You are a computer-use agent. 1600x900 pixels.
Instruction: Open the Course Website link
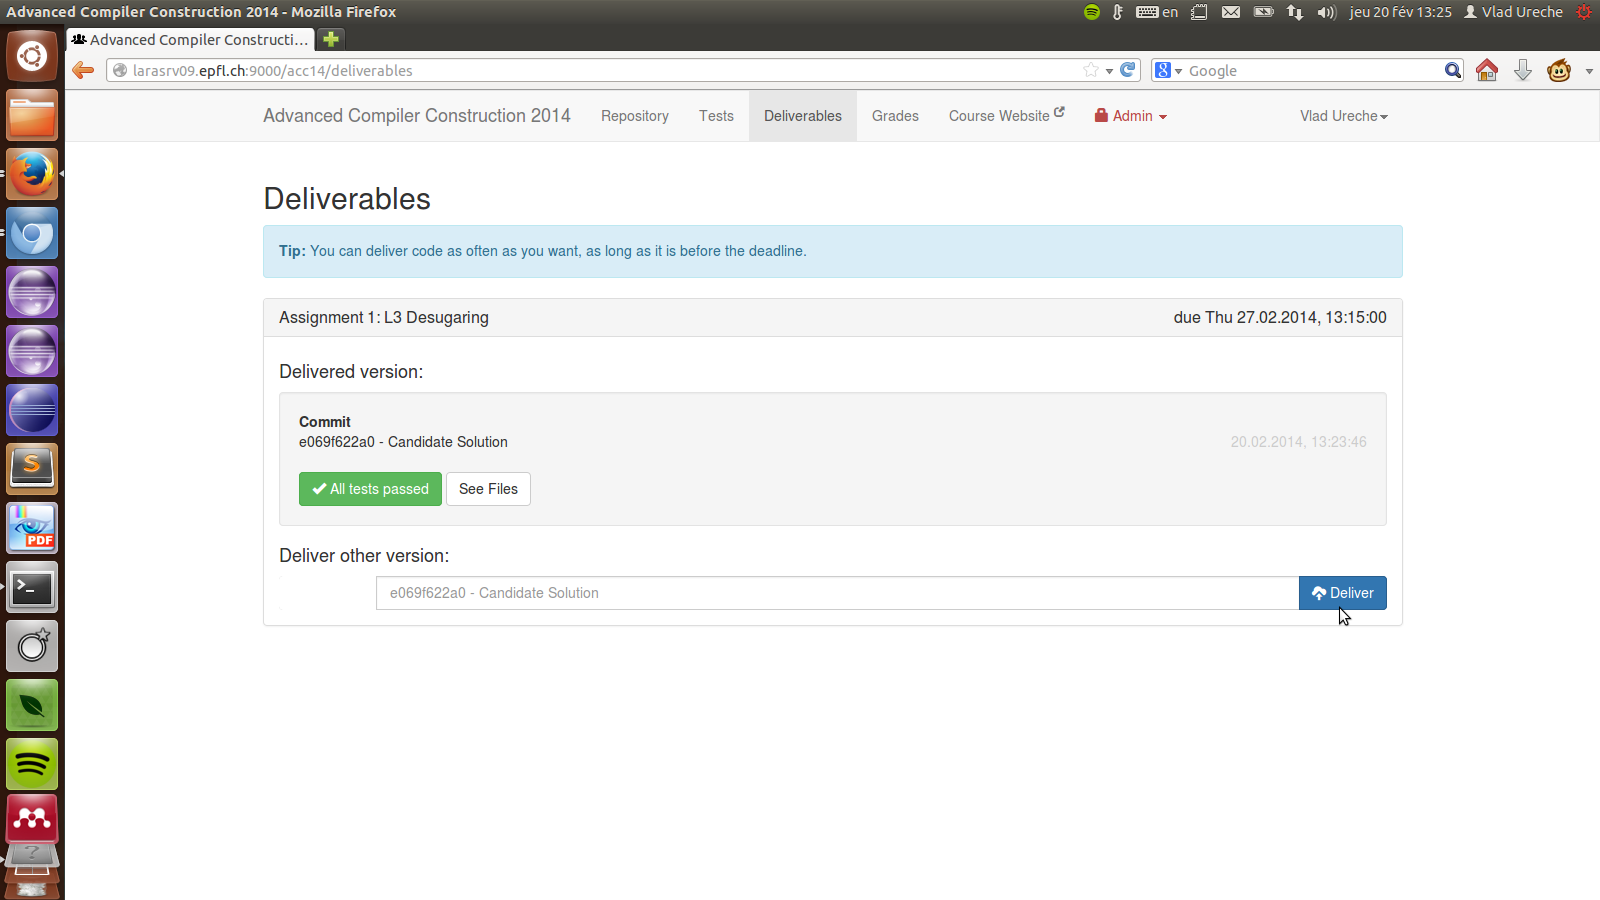pyautogui.click(x=1007, y=116)
